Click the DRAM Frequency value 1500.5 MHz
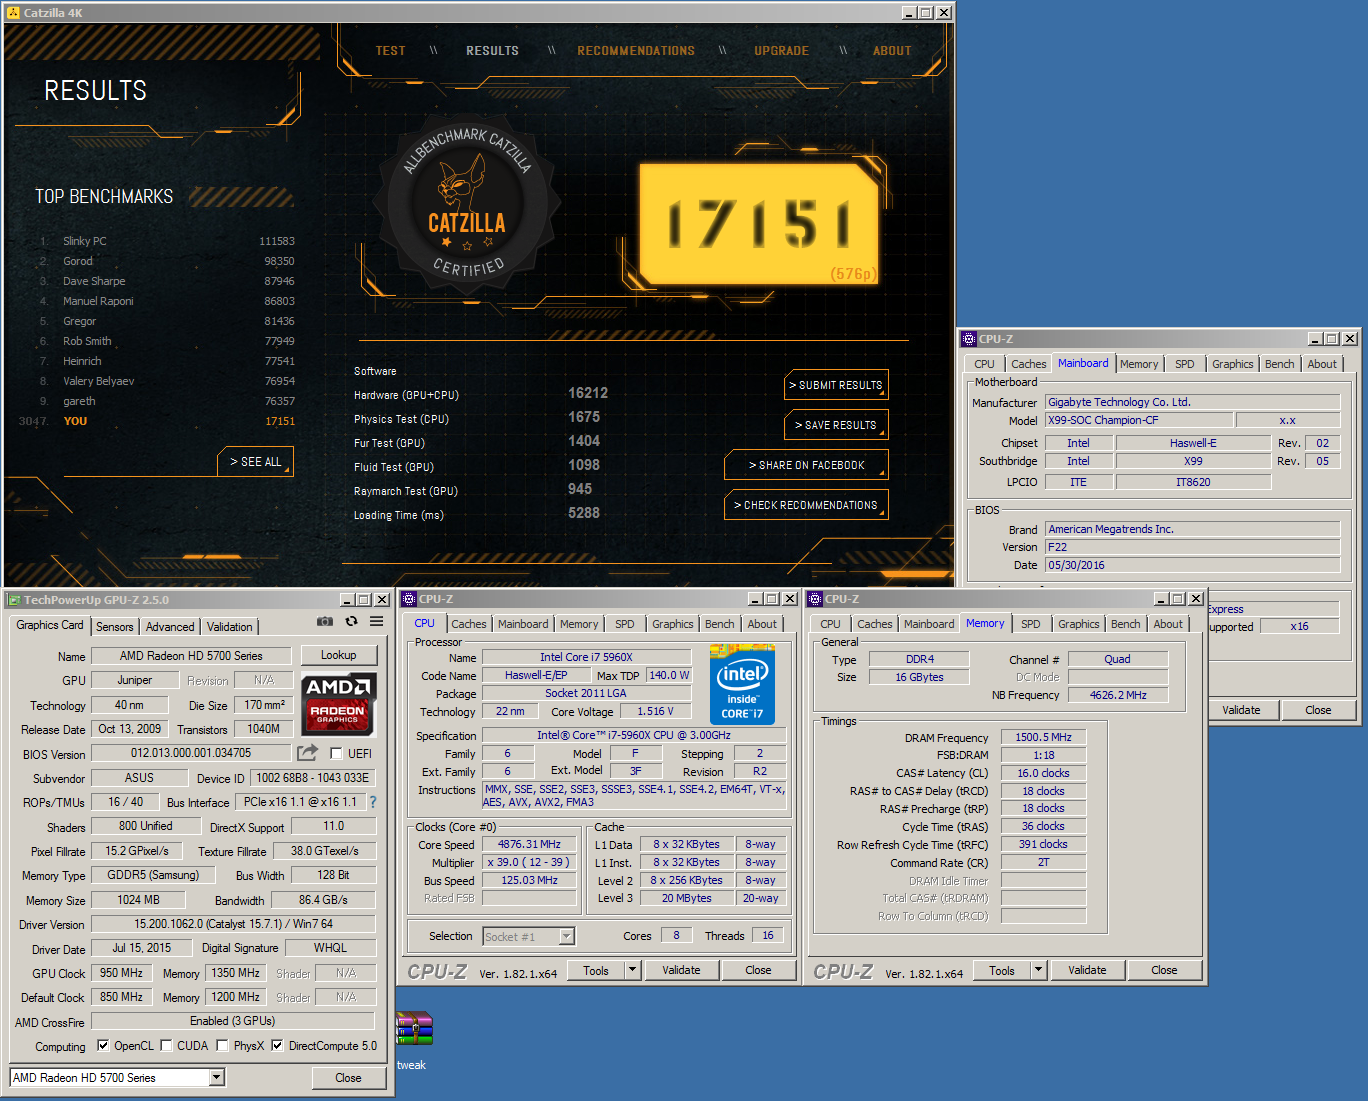Viewport: 1368px width, 1101px height. click(x=1043, y=737)
